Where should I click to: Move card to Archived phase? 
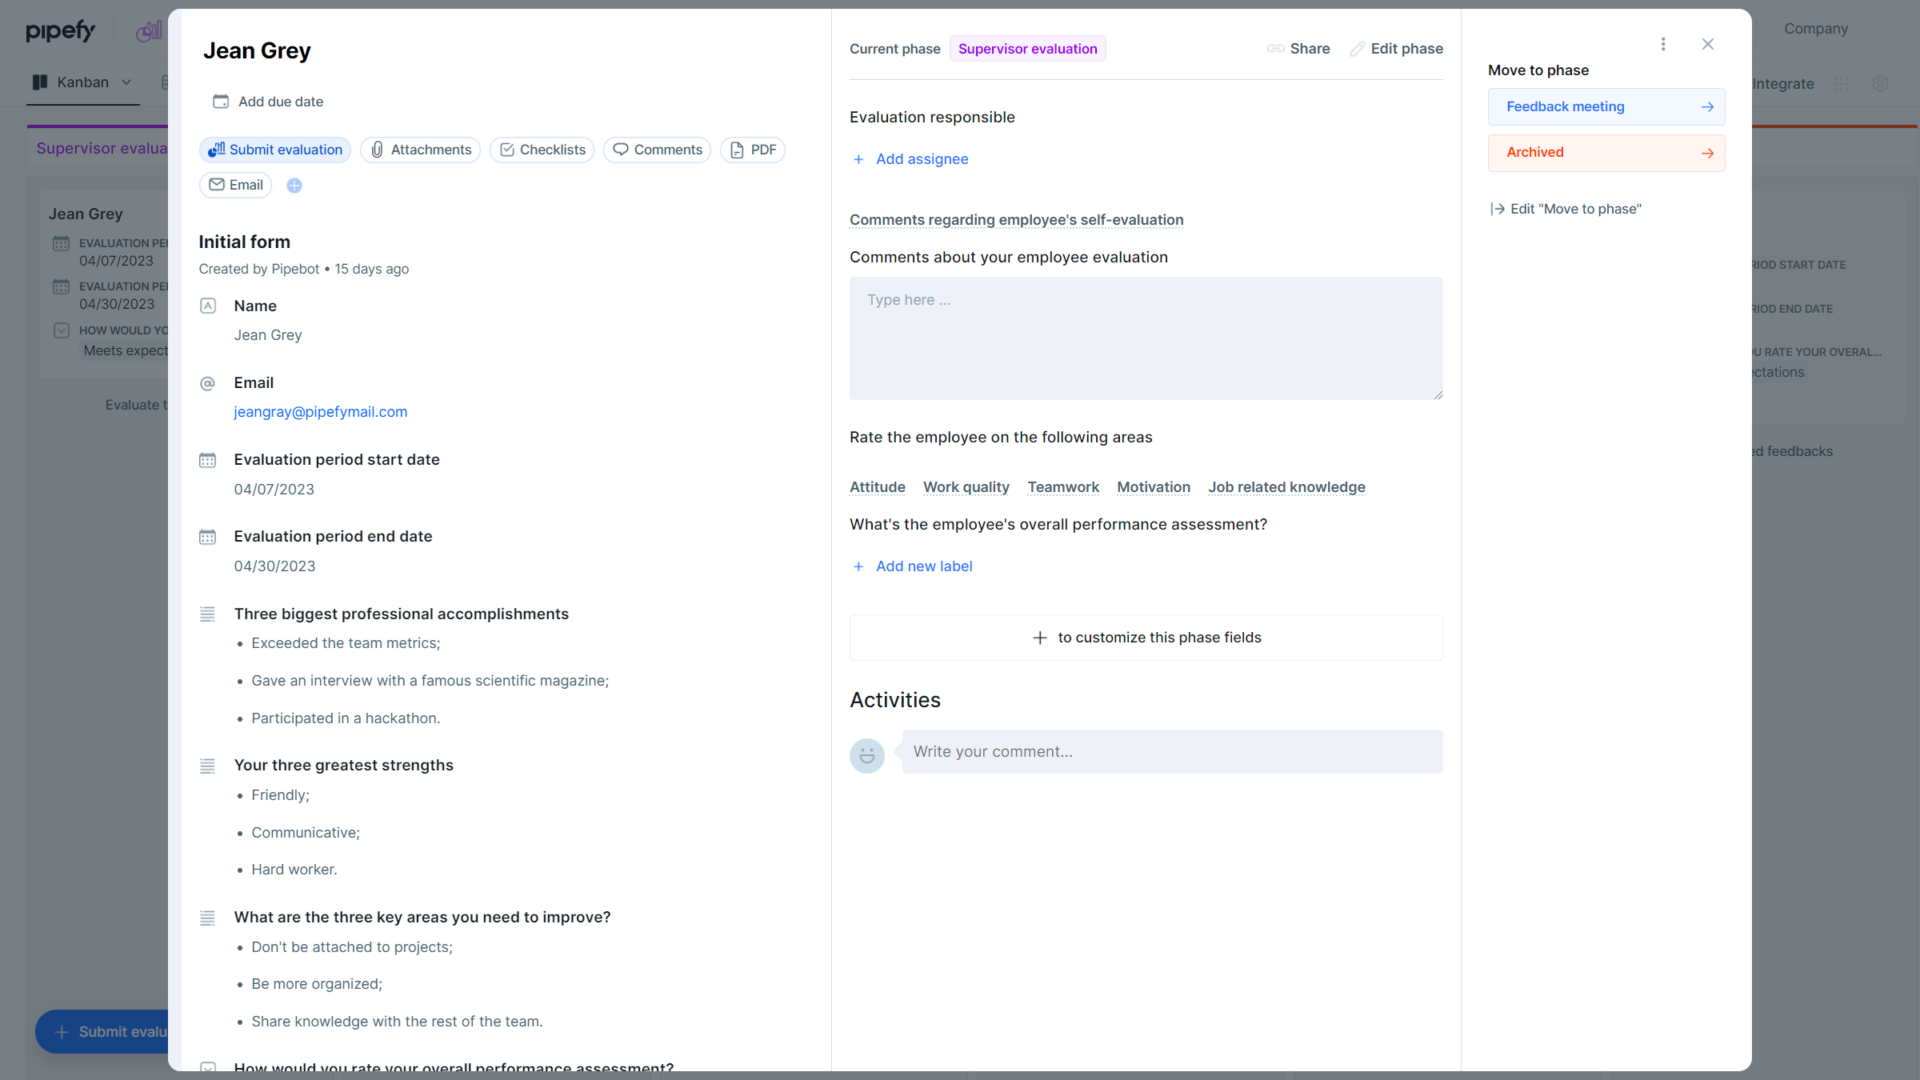(1606, 153)
